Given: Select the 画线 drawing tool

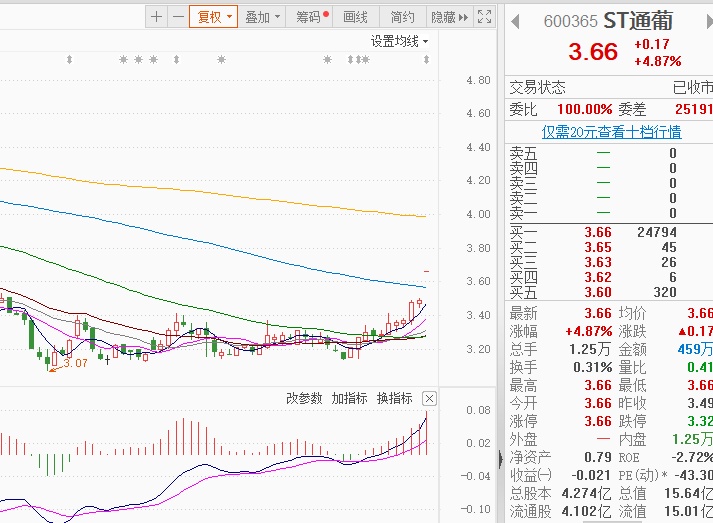Looking at the screenshot, I should 356,17.
